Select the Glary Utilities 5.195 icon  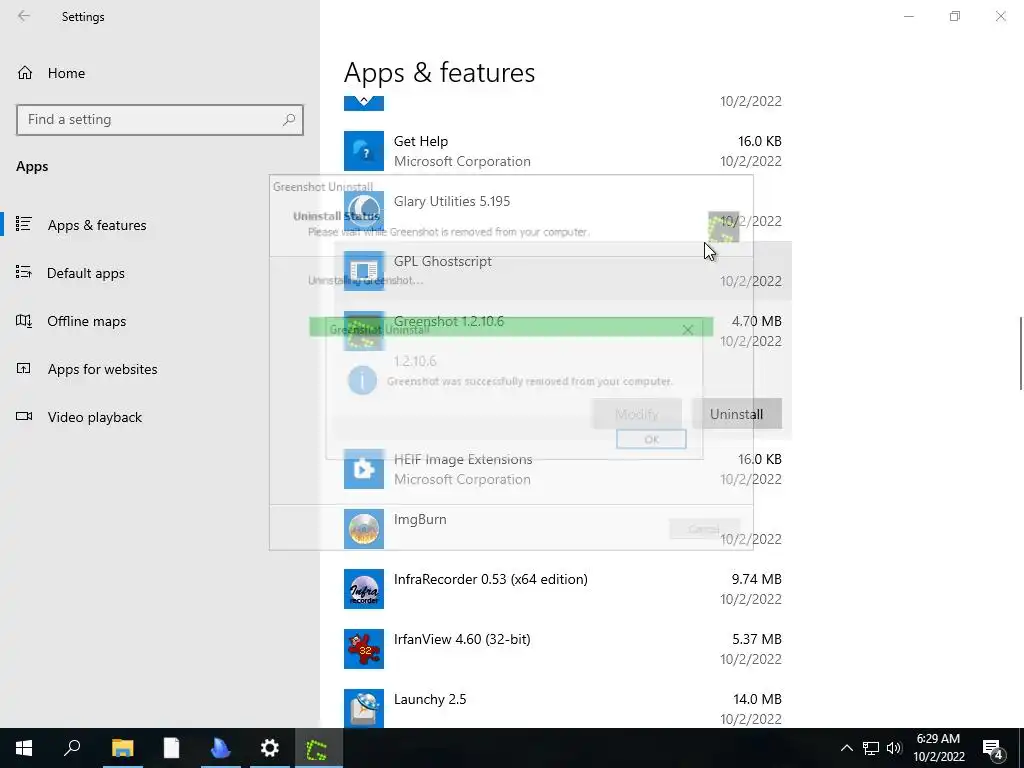(364, 211)
